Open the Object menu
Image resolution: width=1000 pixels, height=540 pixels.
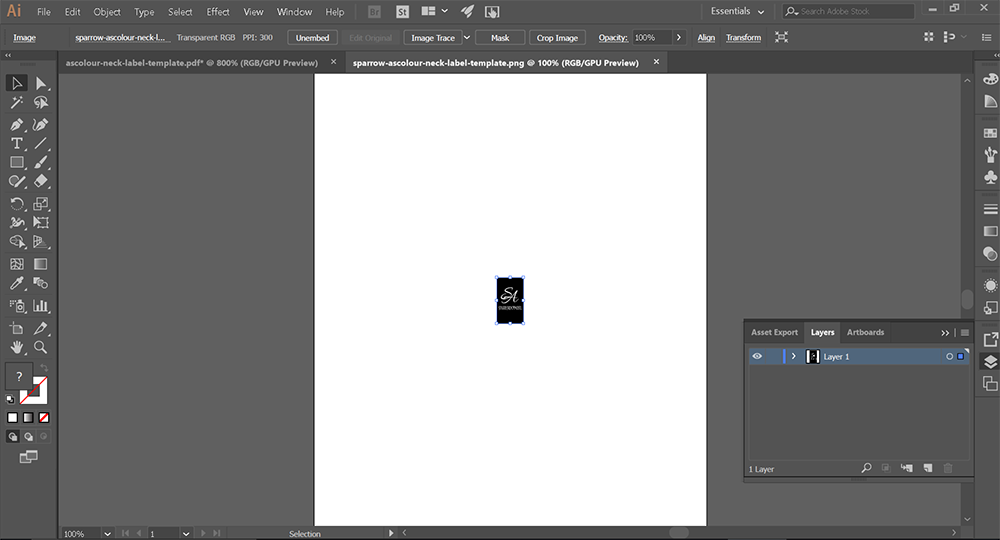click(107, 11)
